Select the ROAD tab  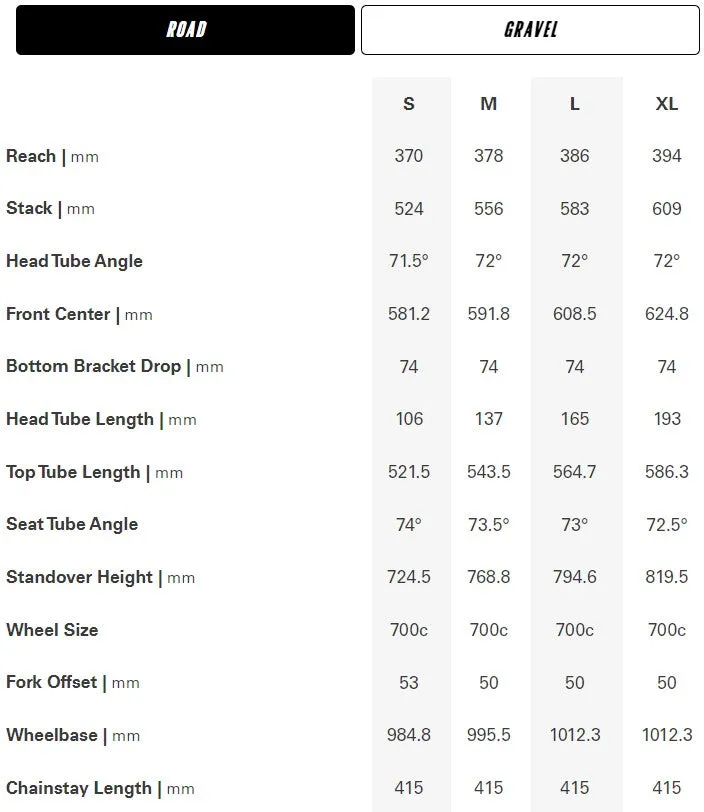[185, 30]
